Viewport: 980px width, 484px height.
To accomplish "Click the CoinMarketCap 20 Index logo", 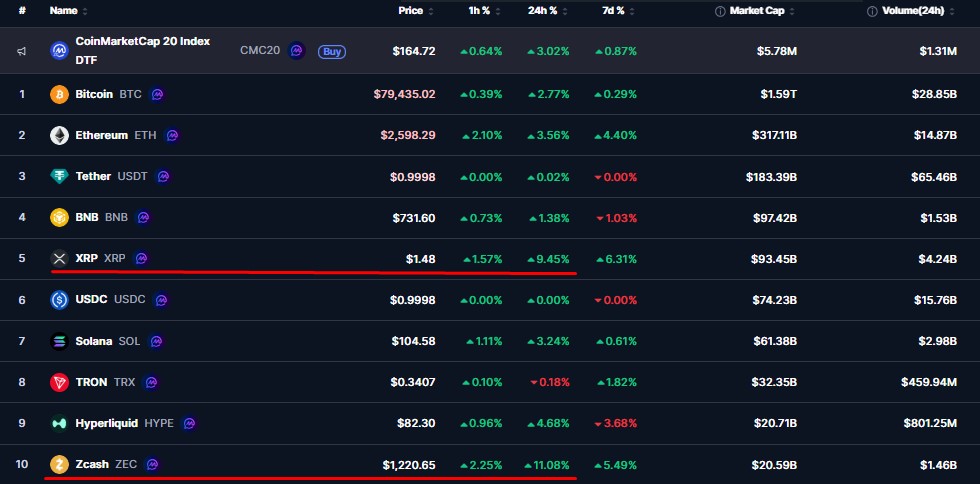I will pos(59,51).
